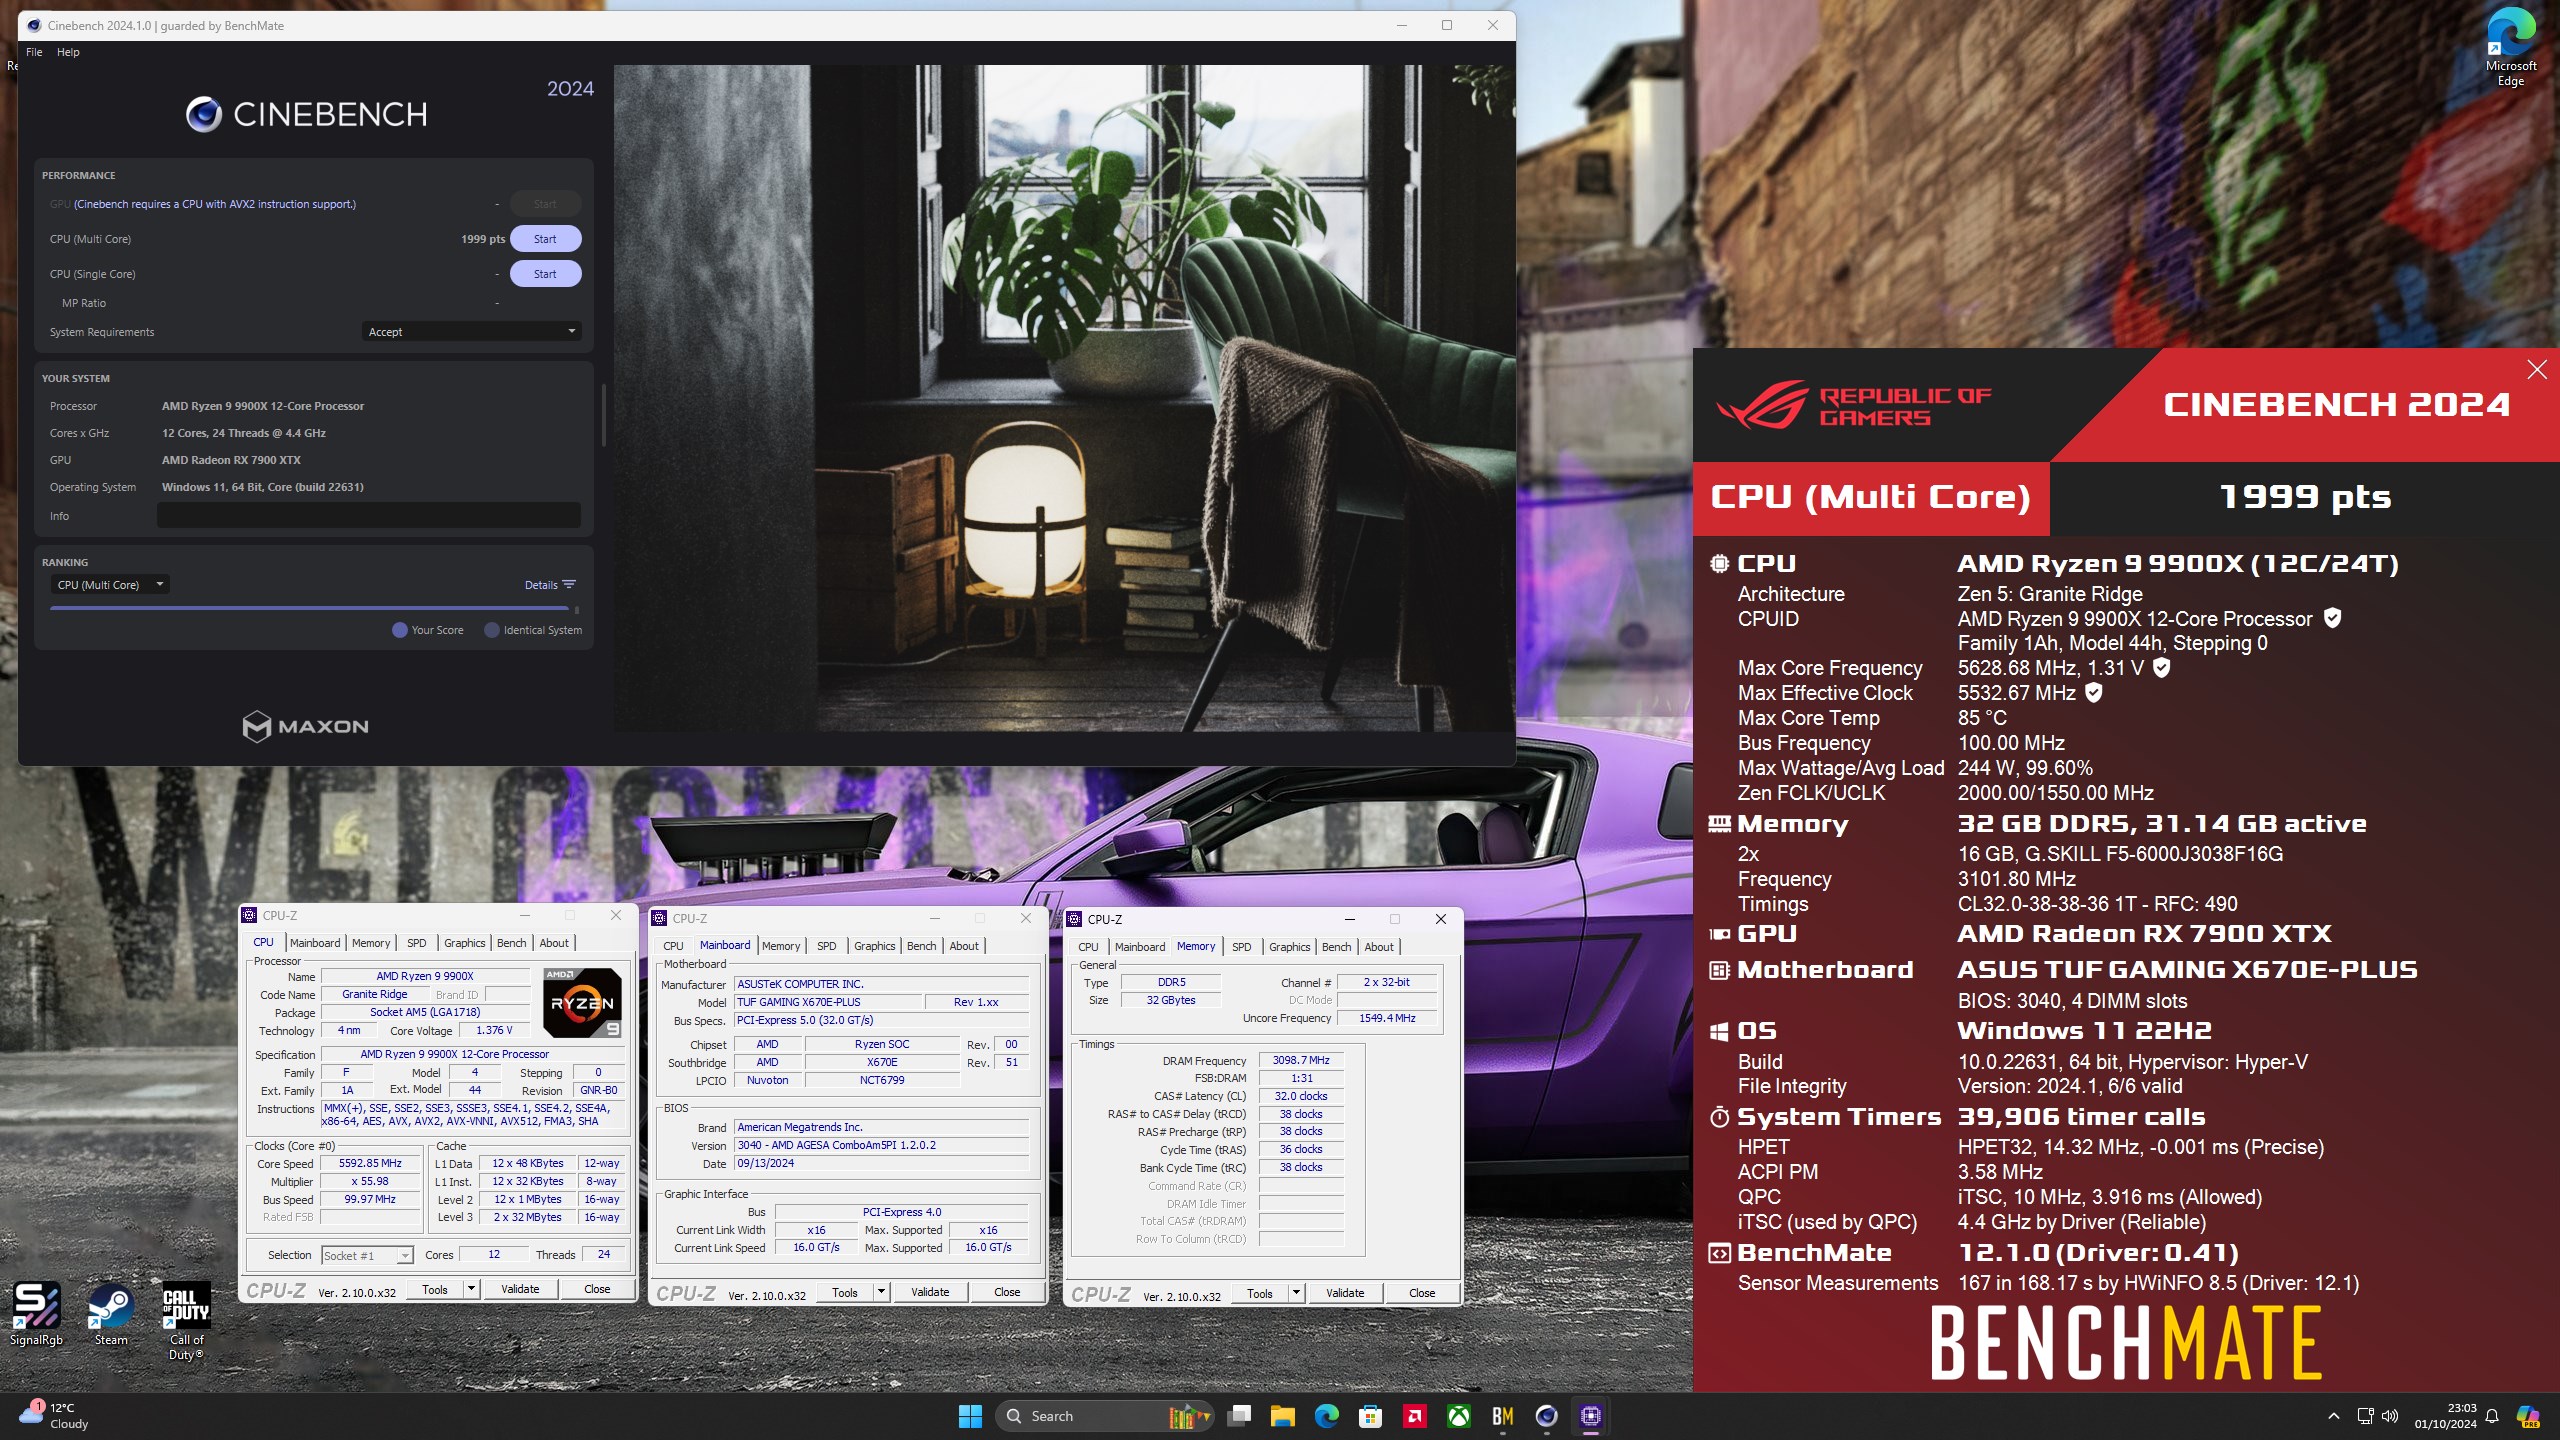The height and width of the screenshot is (1440, 2560).
Task: Click the Cinebench icon in its title bar
Action: [x=34, y=25]
